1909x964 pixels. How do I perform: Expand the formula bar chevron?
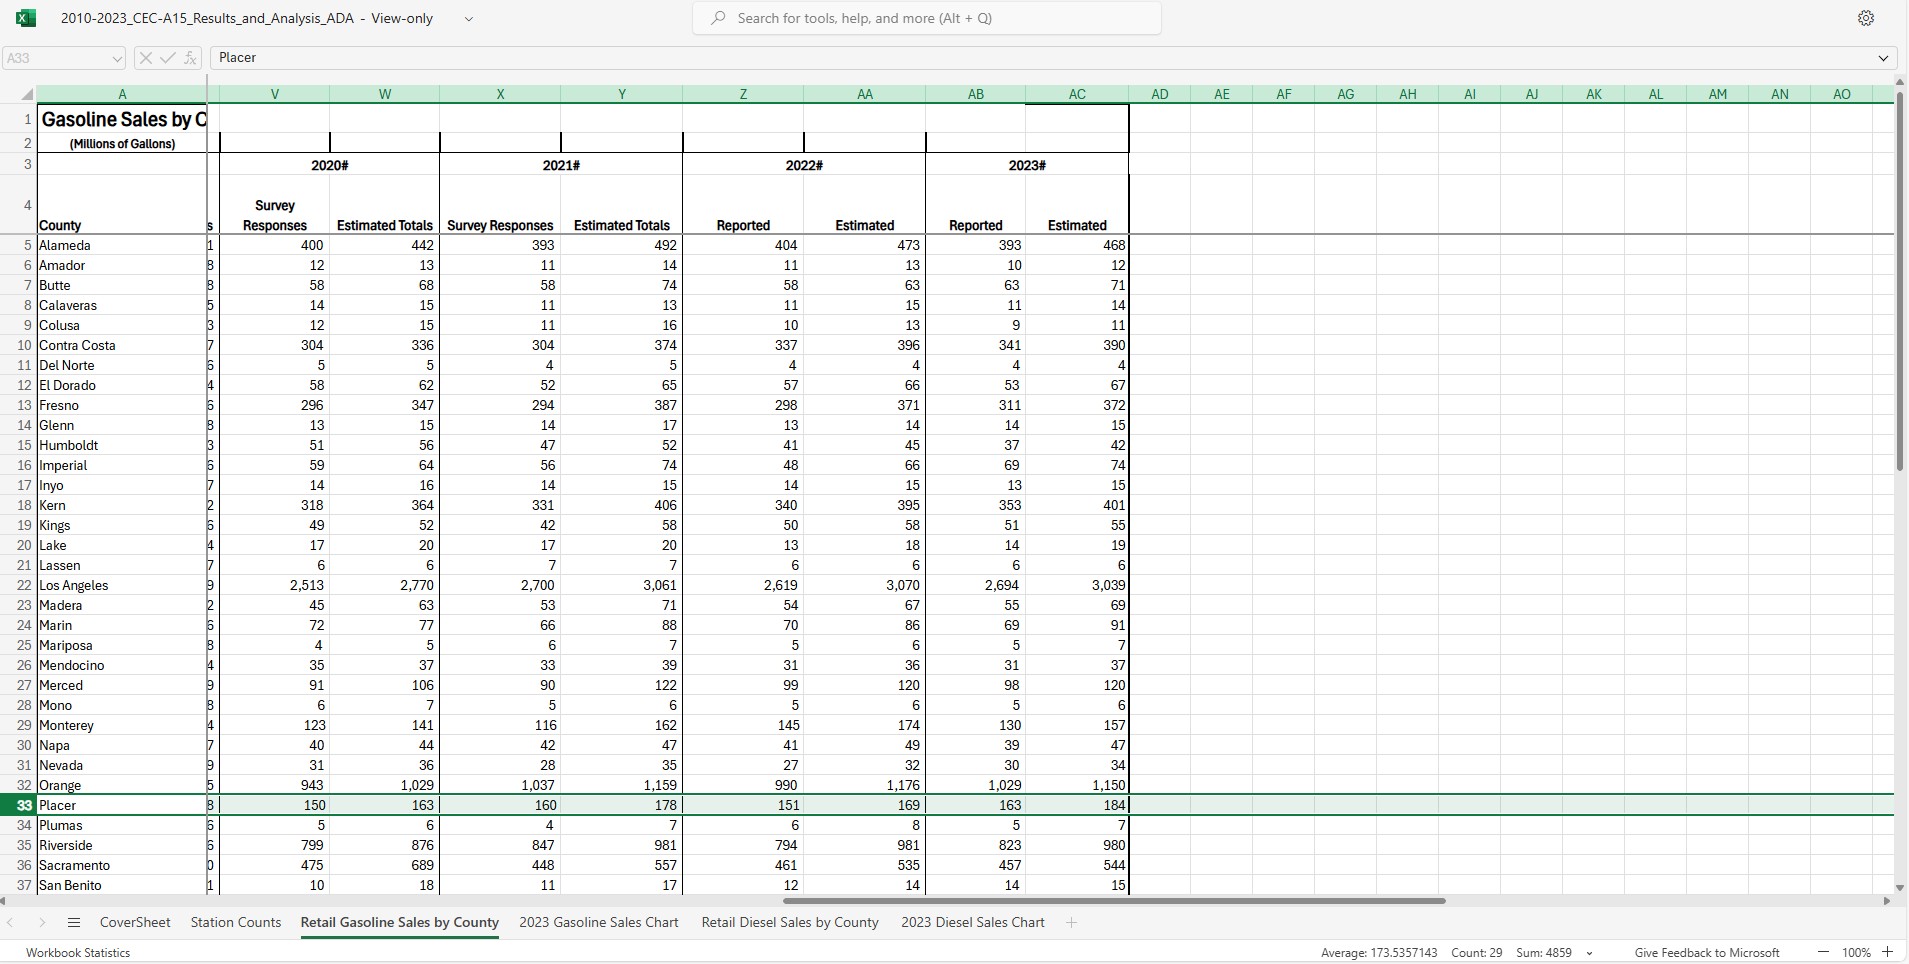point(1884,58)
